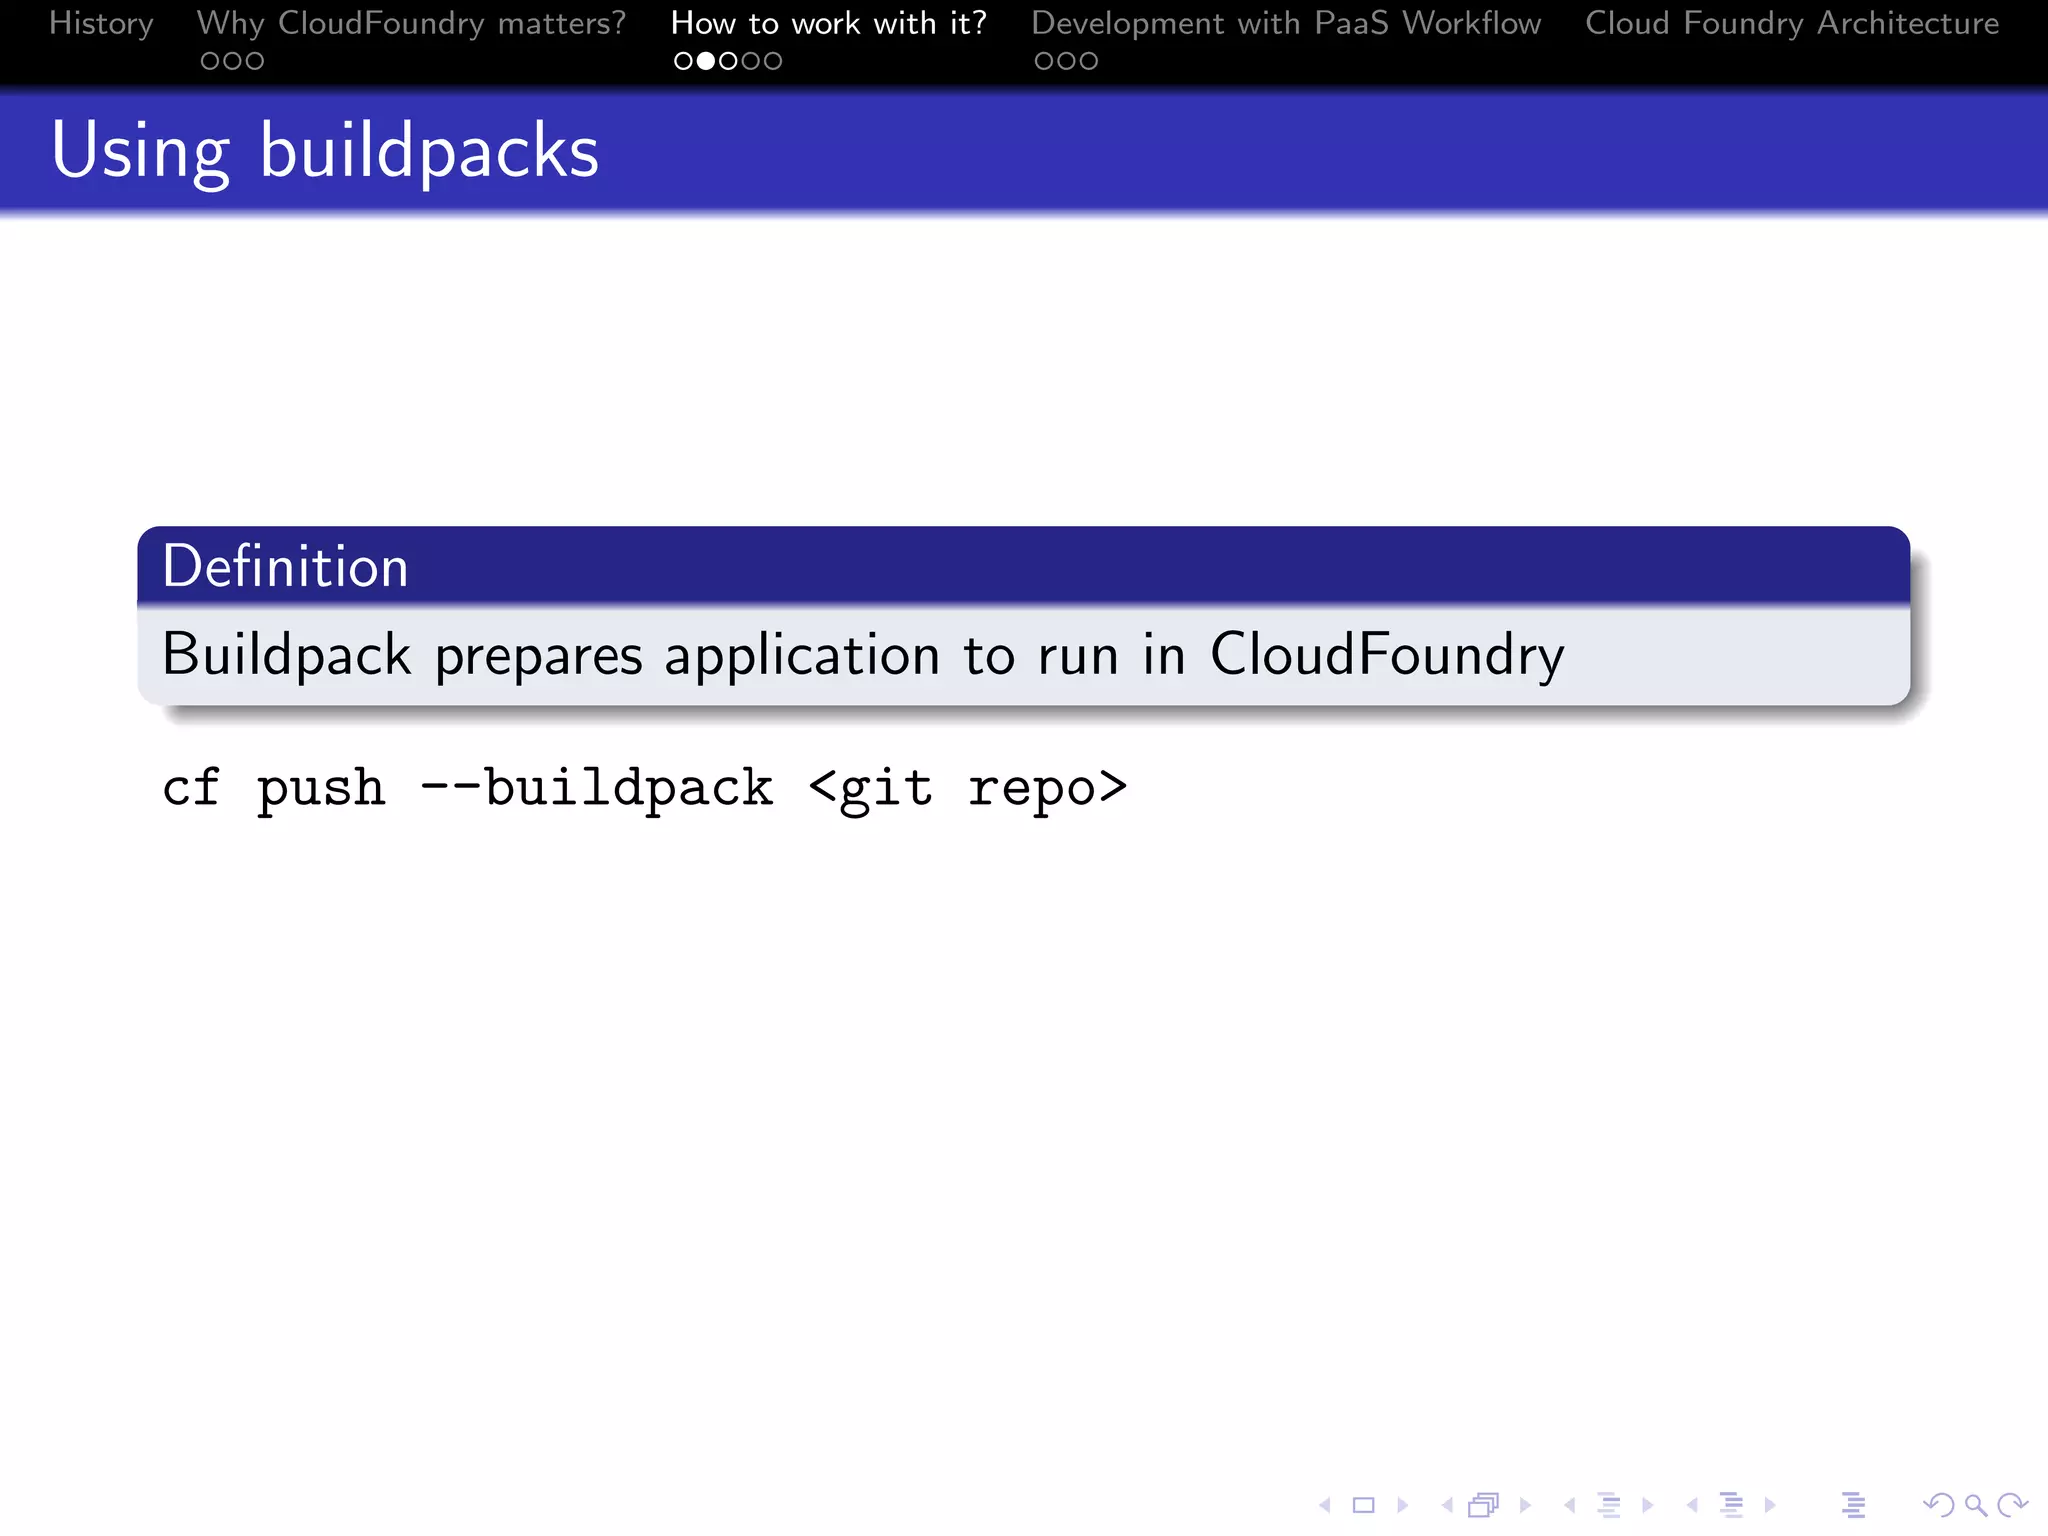The width and height of the screenshot is (2048, 1536).
Task: Select first dot under How to work with it?
Action: 684,61
